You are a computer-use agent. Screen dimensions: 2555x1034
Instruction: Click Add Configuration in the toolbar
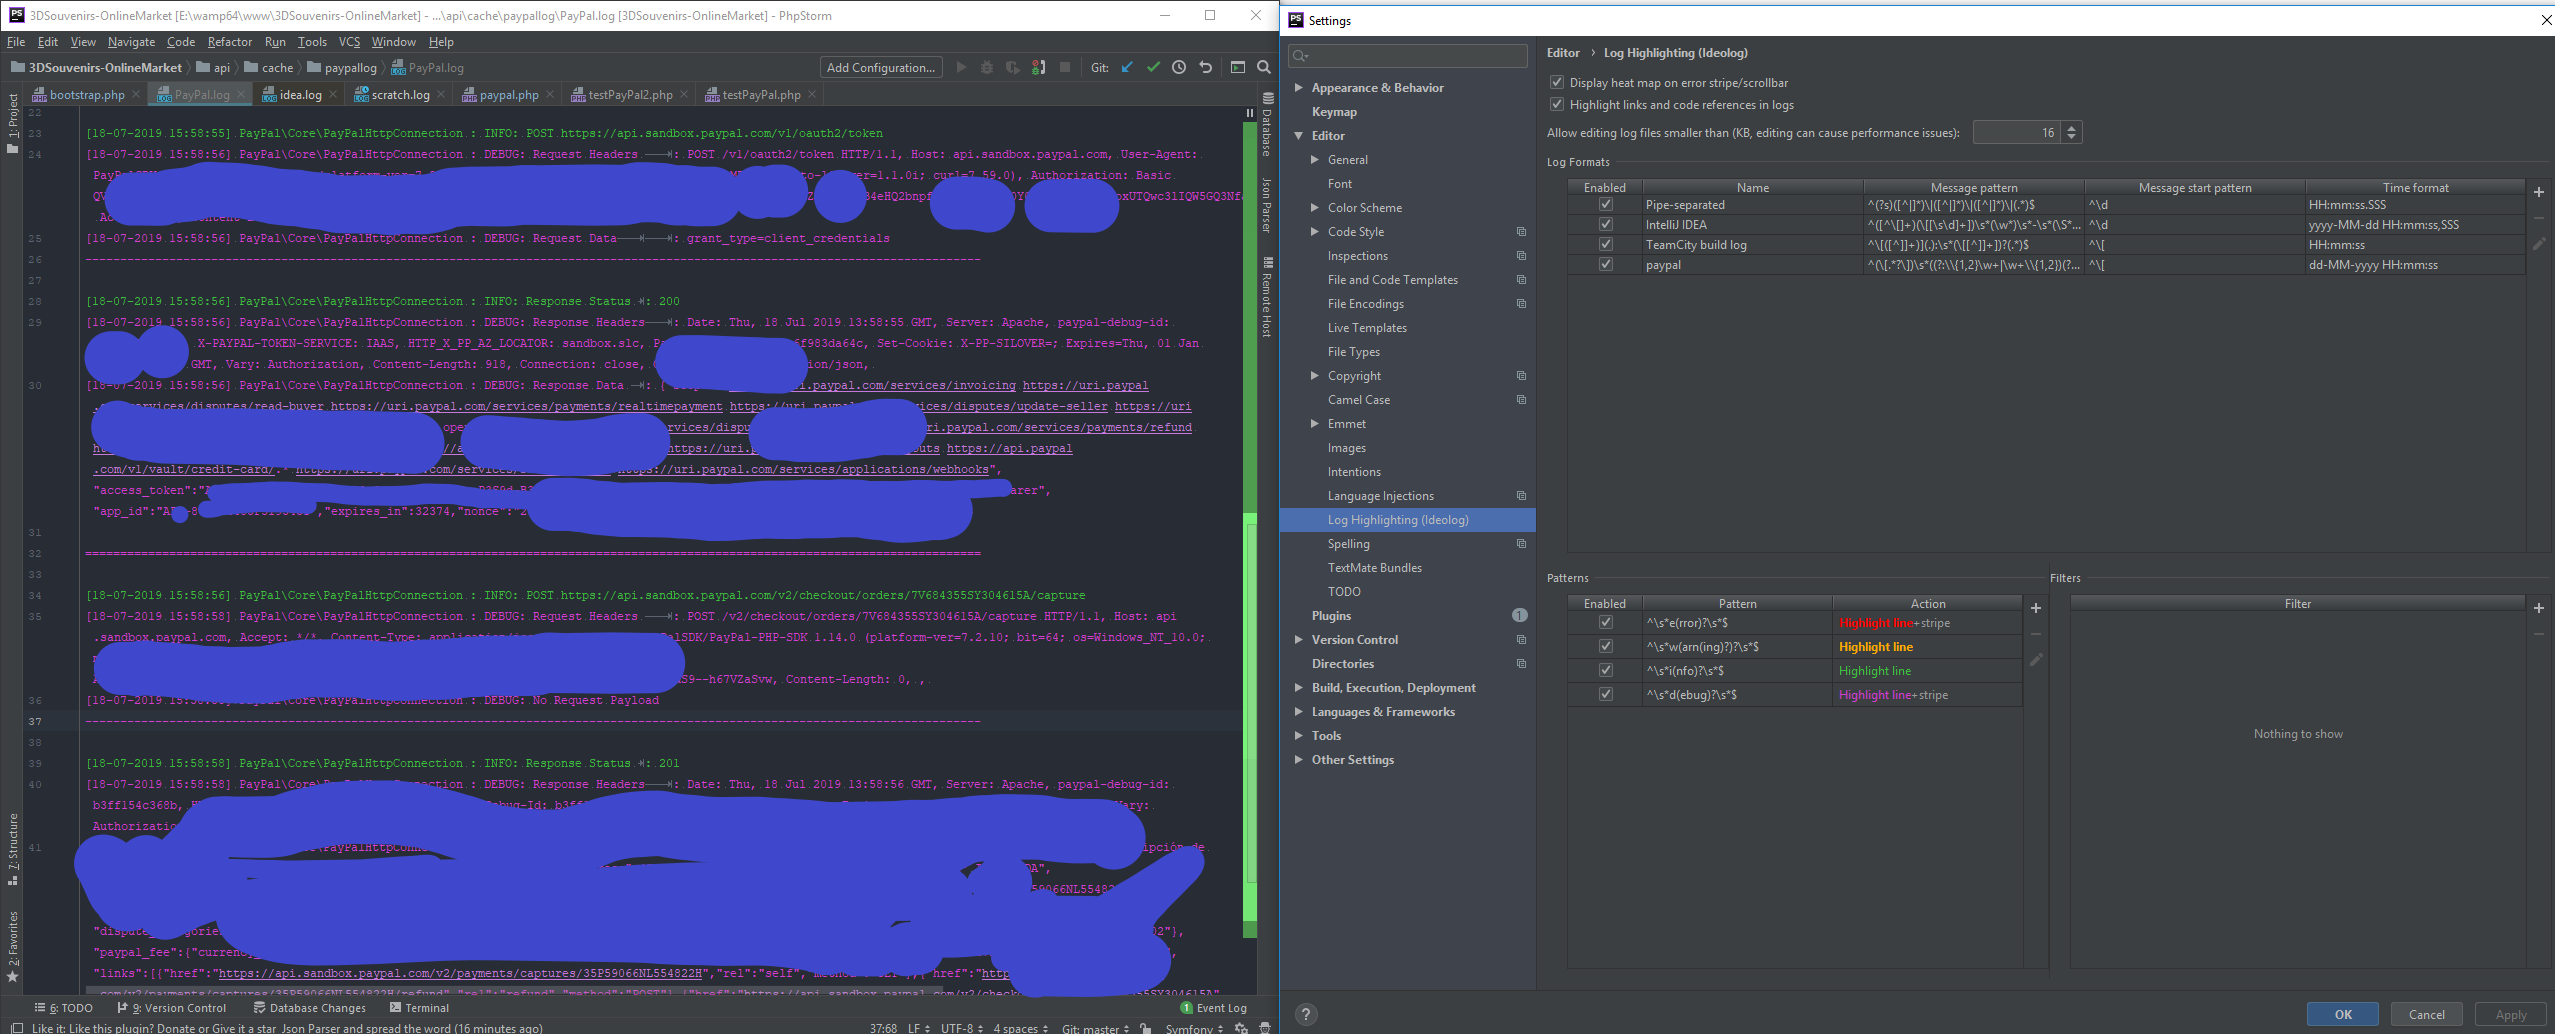click(x=880, y=67)
